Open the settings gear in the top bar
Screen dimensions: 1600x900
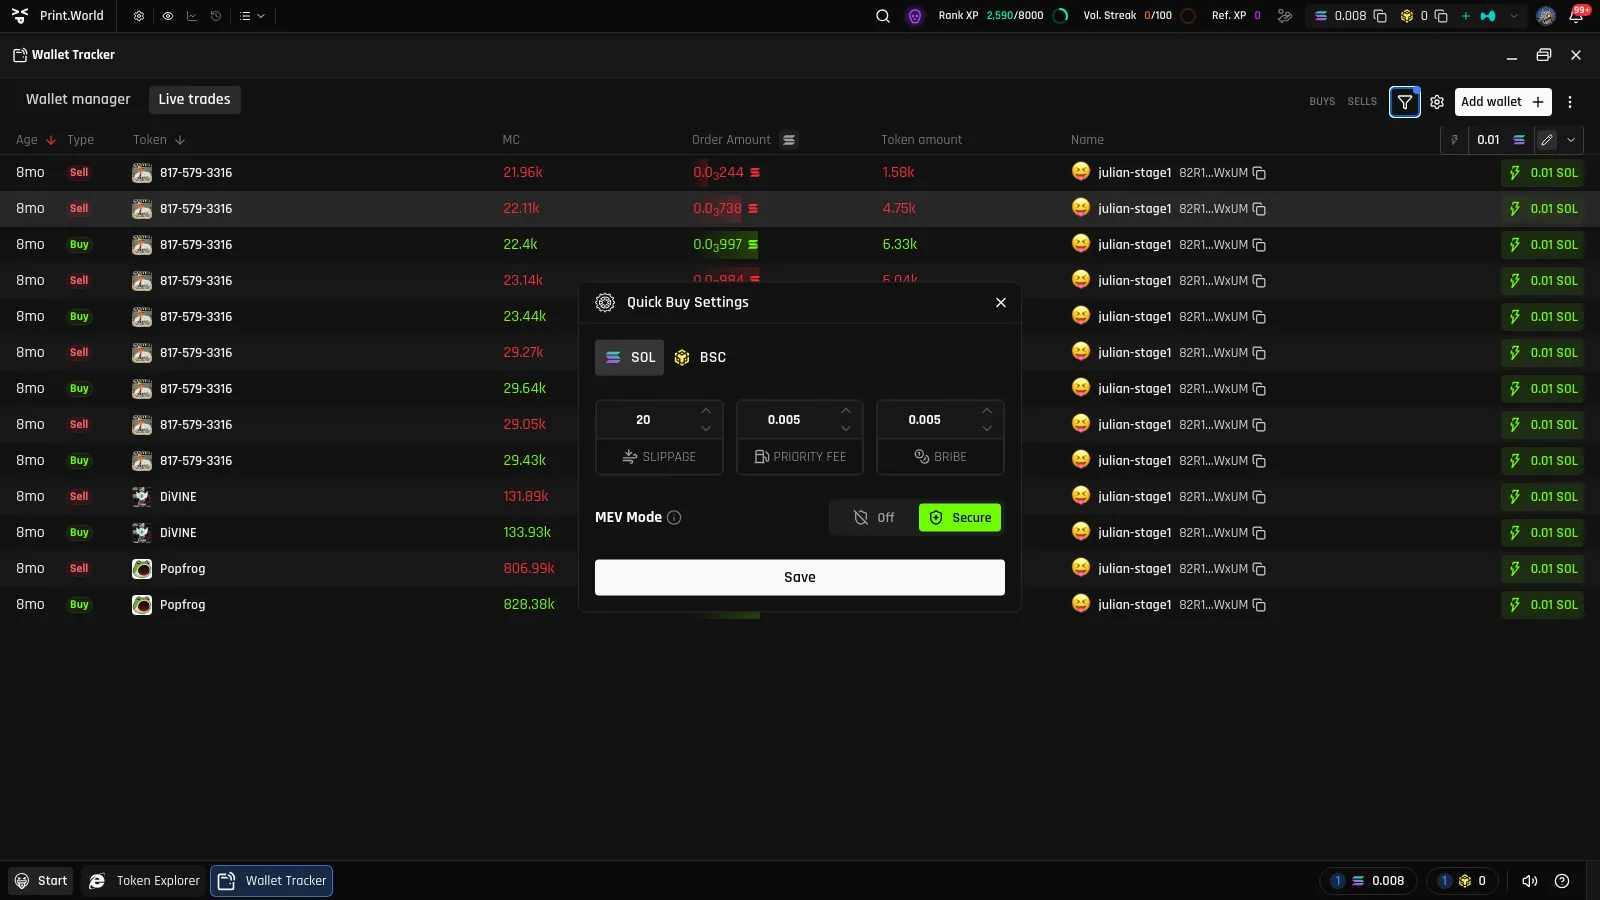pyautogui.click(x=139, y=16)
